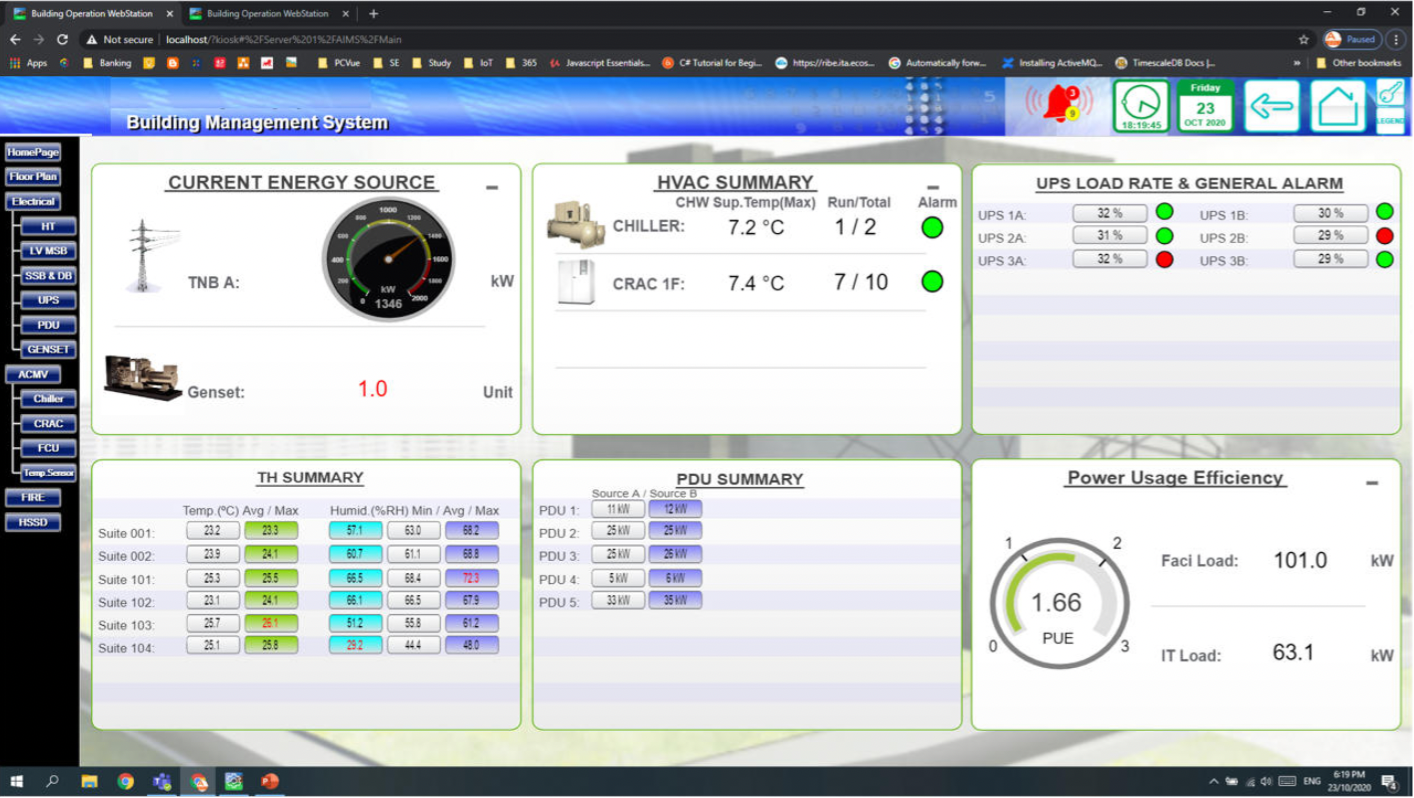This screenshot has height=798, width=1414.
Task: Open the key legend icon
Action: pos(1390,106)
